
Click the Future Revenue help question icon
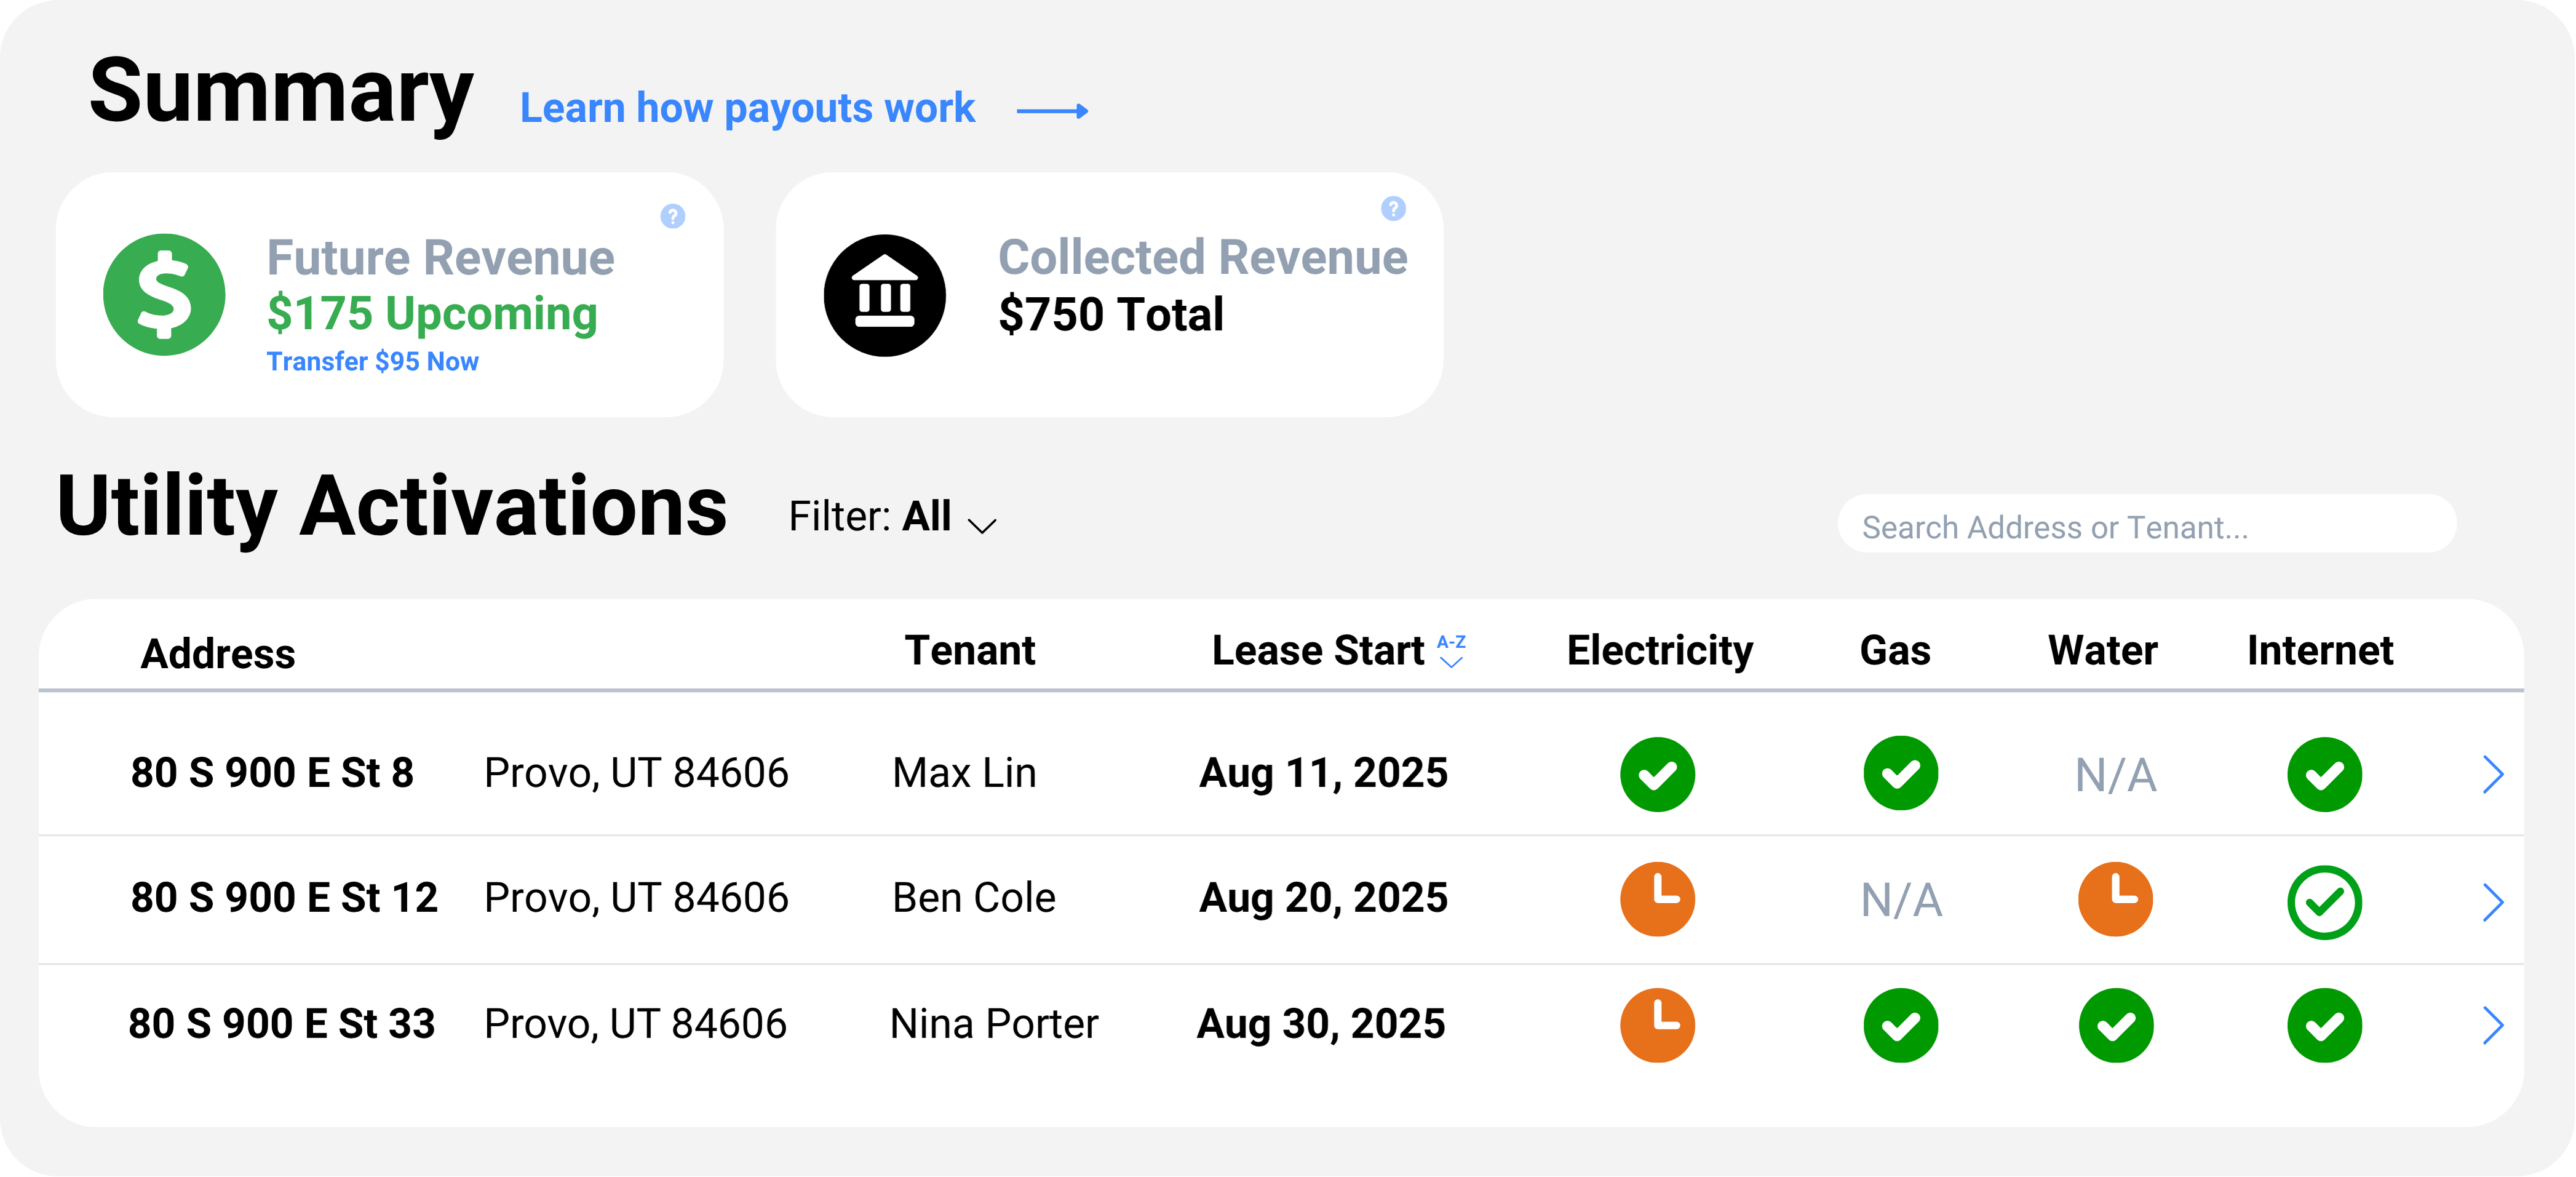pos(673,216)
